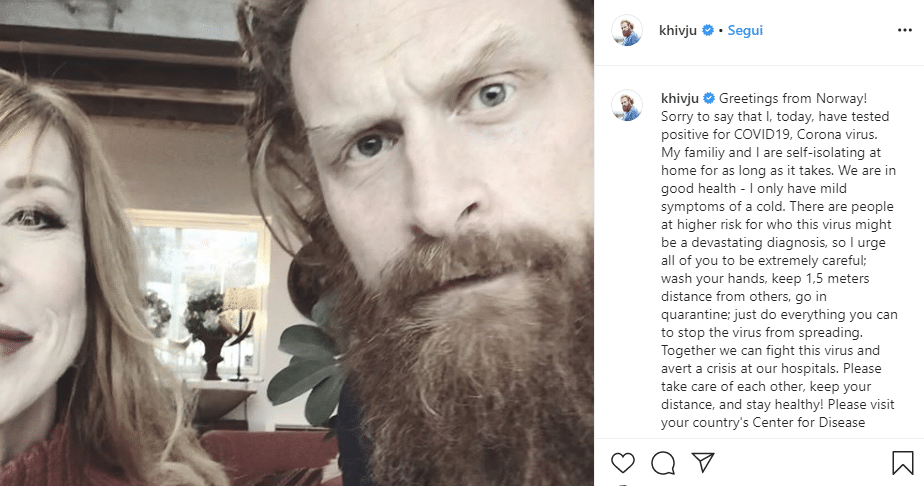
Task: Click the green plant leaves in the photo
Action: tap(312, 370)
